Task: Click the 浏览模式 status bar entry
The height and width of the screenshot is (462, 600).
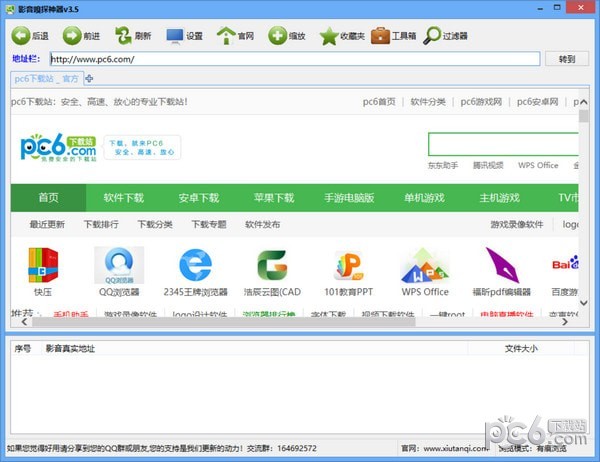Action: 533,448
